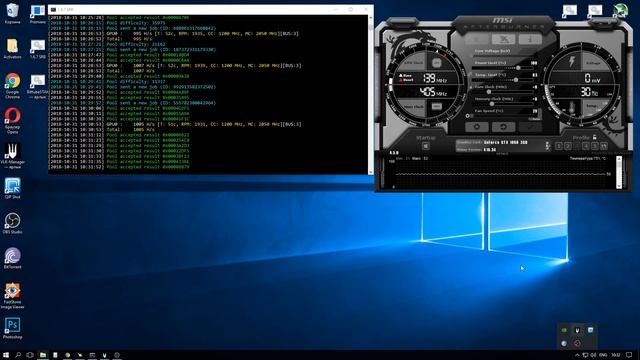The image size is (640, 360).
Task: Select Afterburner profile slot 4
Action: pyautogui.click(x=586, y=146)
